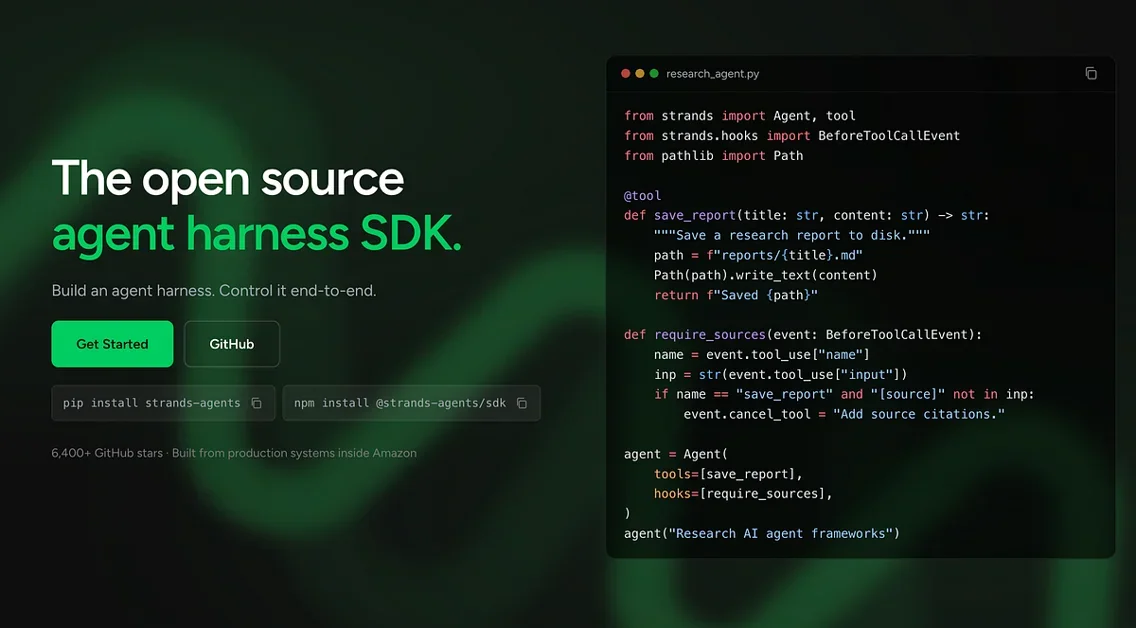Viewport: 1136px width, 628px height.
Task: Copy the research_agent.py code snippet
Action: click(x=1090, y=73)
